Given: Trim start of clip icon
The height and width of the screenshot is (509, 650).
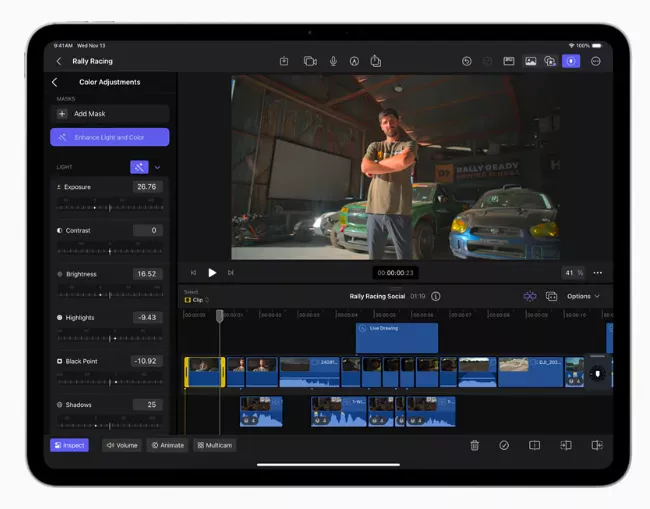Looking at the screenshot, I should pos(566,446).
